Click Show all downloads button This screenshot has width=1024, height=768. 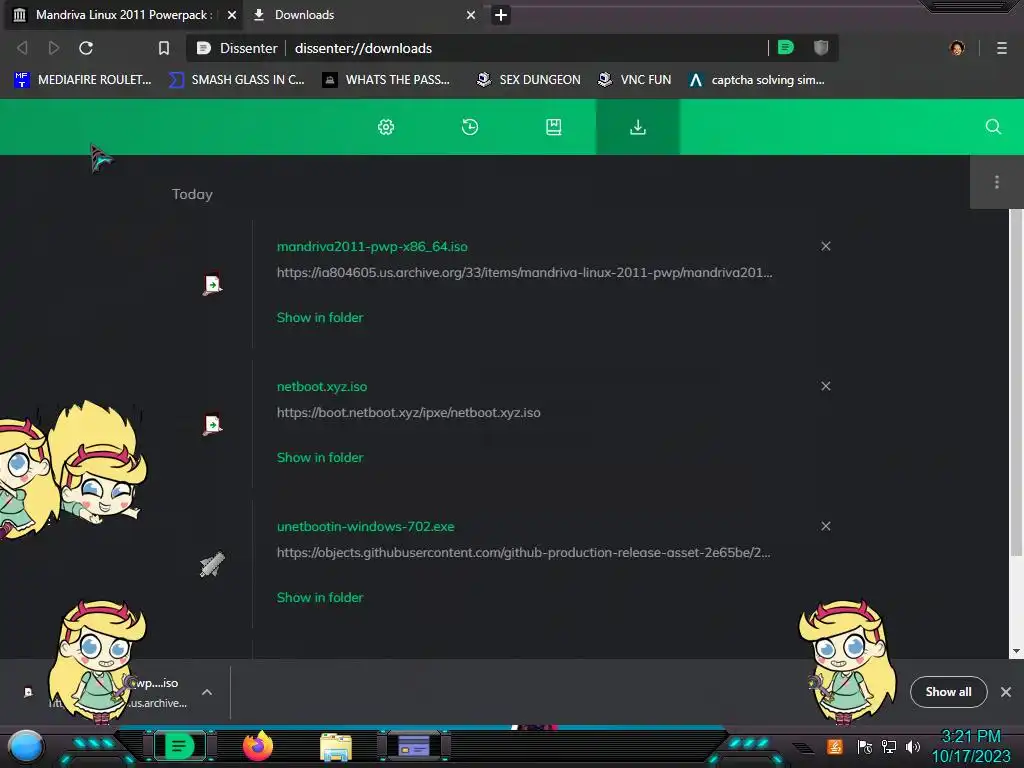click(948, 692)
